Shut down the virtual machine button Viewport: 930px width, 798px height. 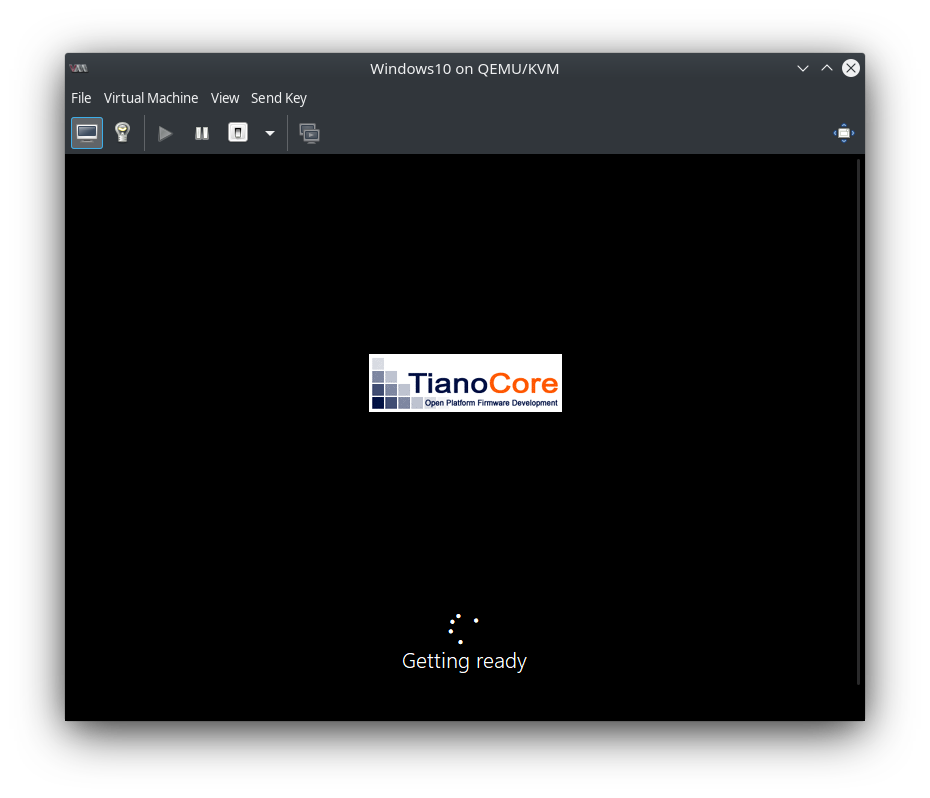(238, 133)
